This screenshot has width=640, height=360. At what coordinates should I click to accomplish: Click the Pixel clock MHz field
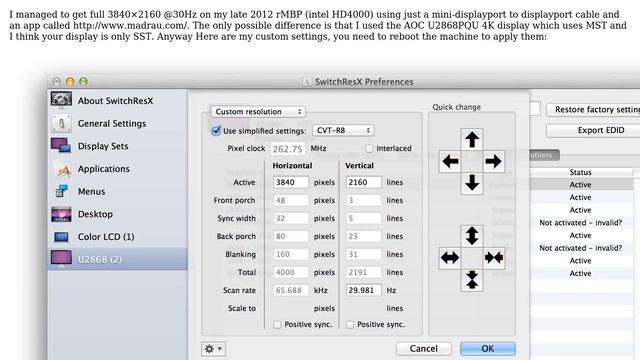pos(287,149)
